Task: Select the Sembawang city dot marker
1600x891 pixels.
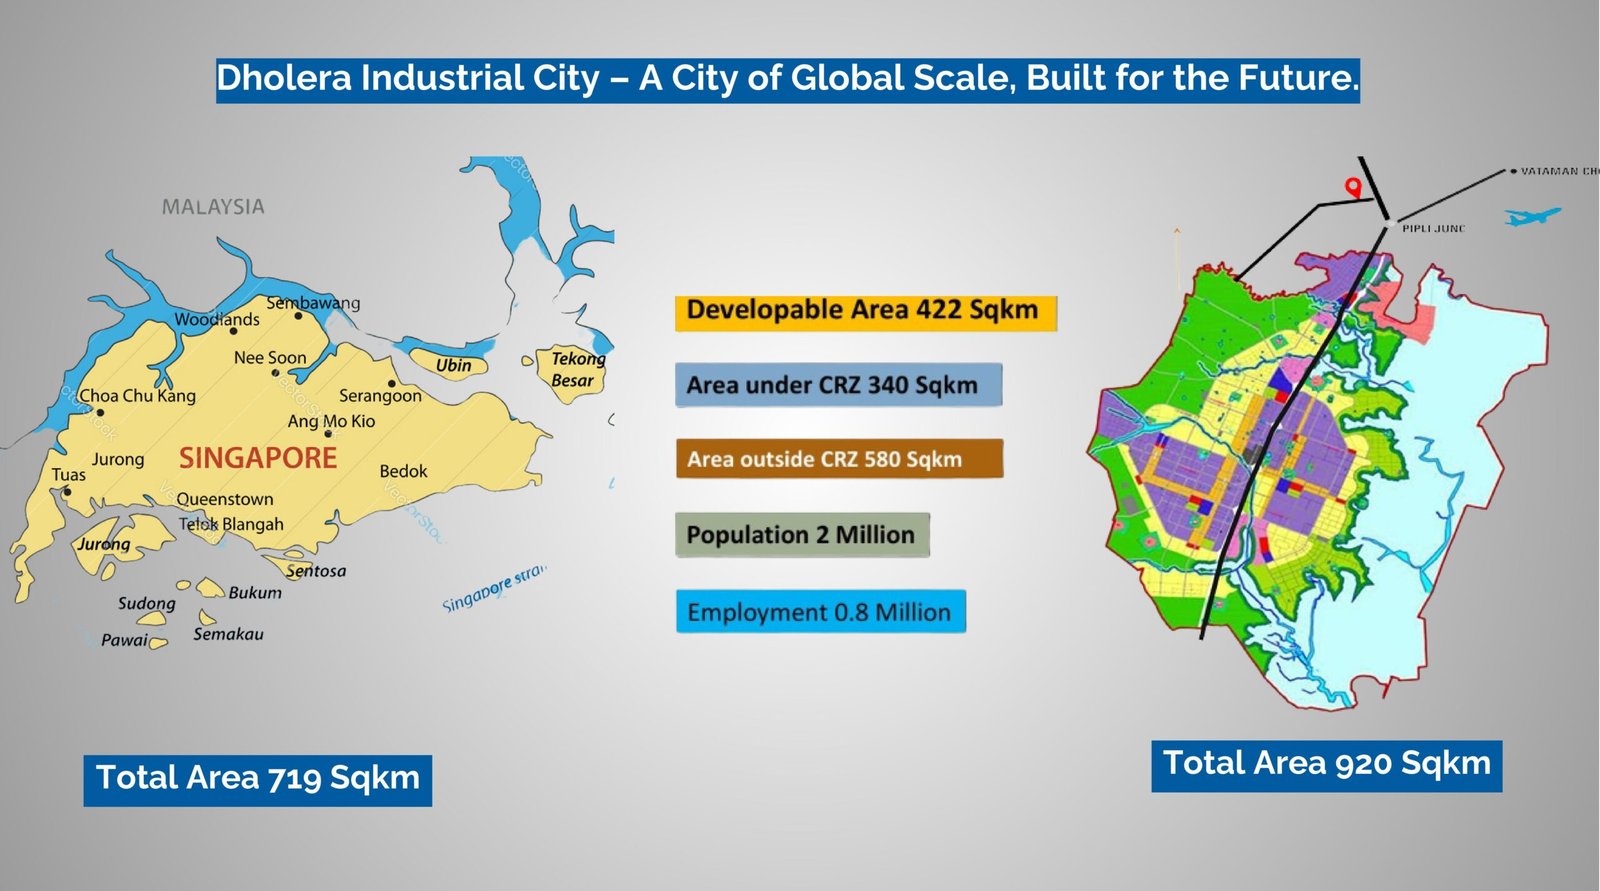Action: (x=298, y=316)
